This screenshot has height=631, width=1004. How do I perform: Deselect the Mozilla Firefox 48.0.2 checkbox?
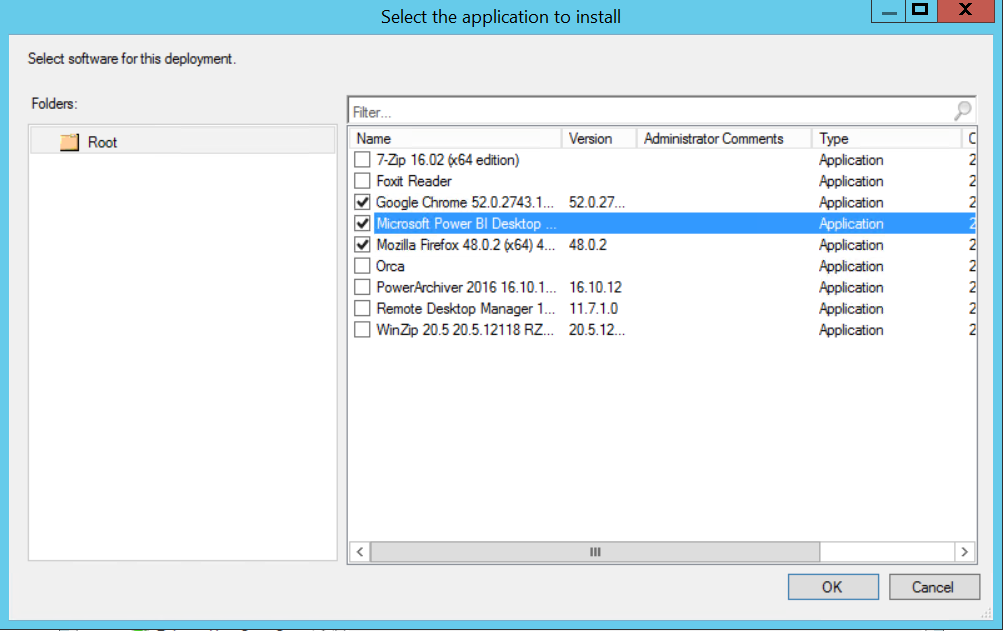coord(362,245)
